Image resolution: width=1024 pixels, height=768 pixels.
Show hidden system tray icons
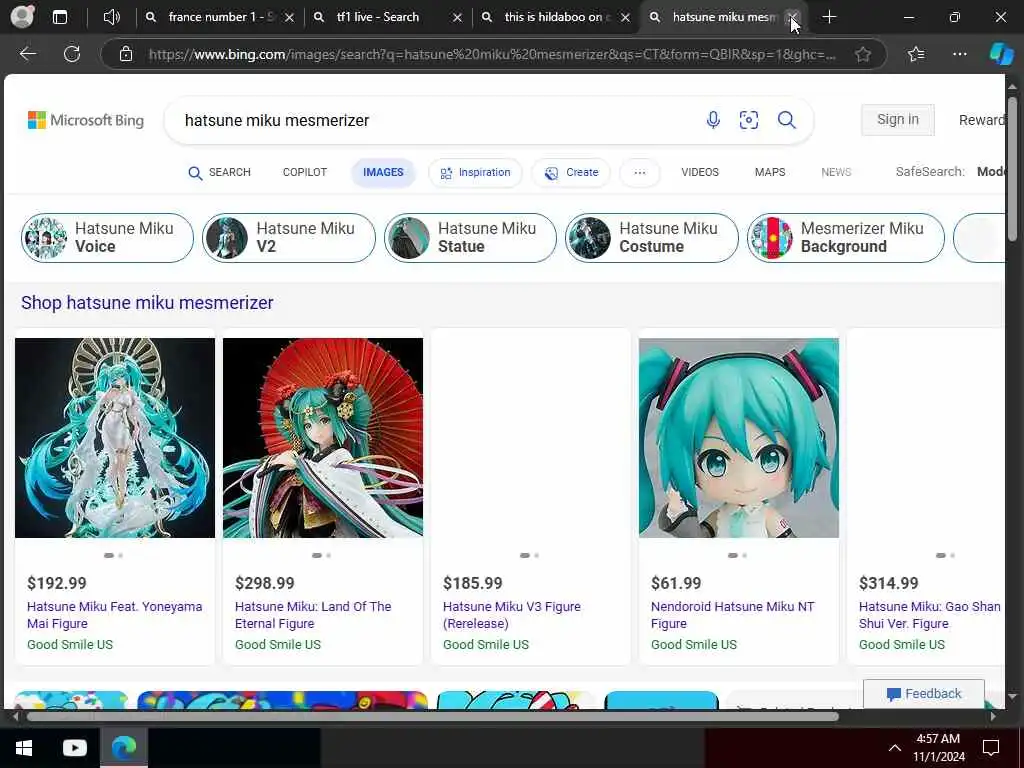tap(895, 748)
